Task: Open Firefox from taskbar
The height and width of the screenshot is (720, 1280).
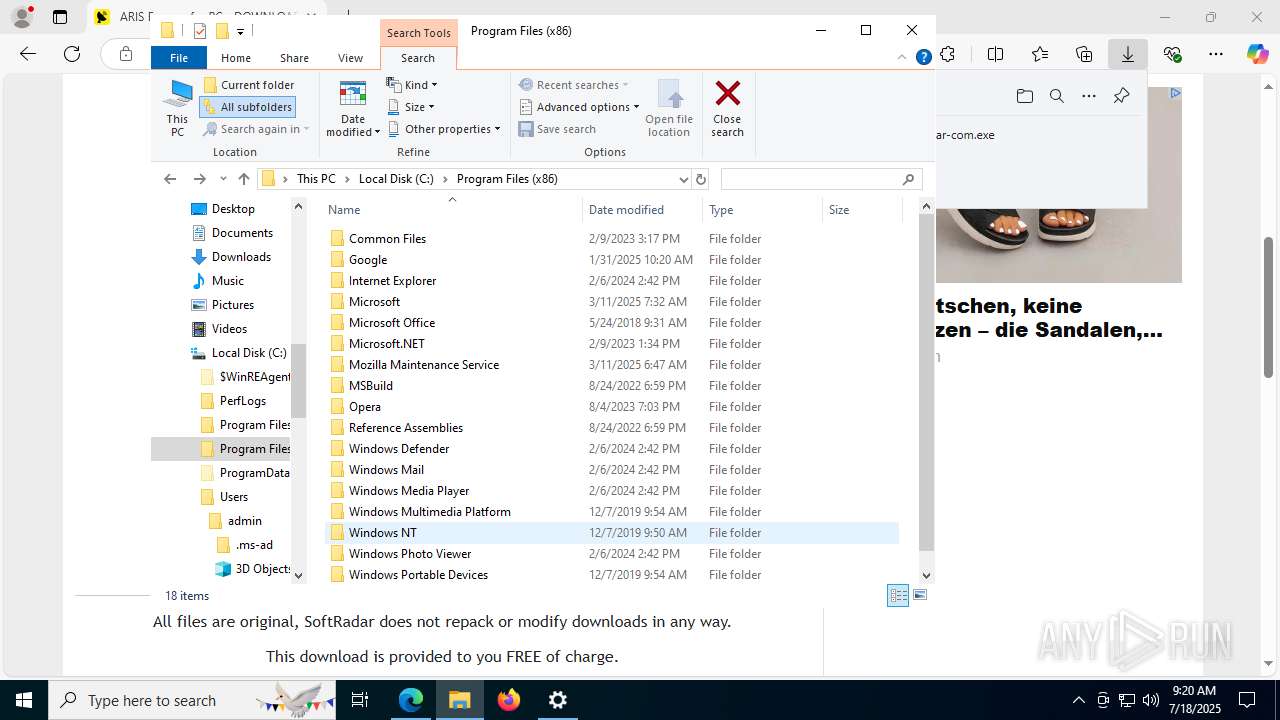Action: 509,700
